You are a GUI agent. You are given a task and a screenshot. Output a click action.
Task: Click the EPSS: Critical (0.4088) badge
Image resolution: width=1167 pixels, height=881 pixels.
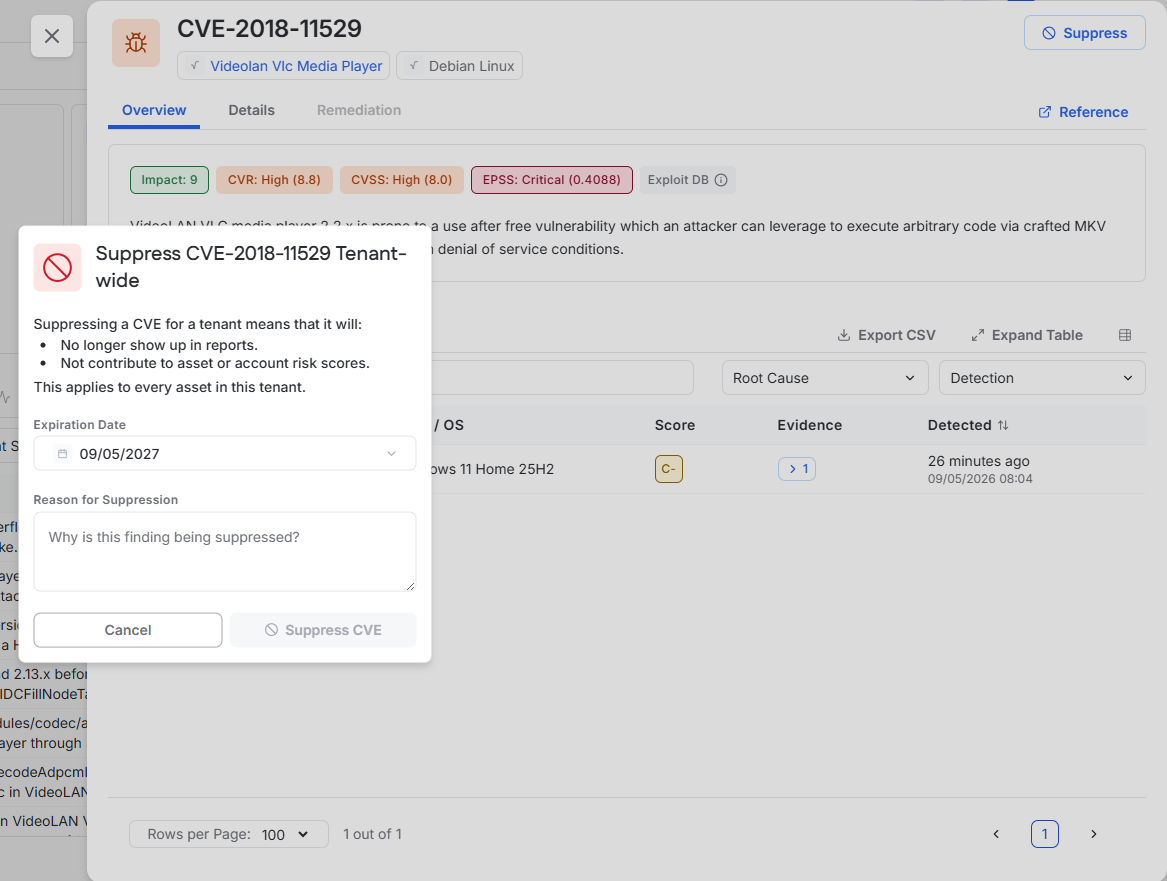click(551, 180)
